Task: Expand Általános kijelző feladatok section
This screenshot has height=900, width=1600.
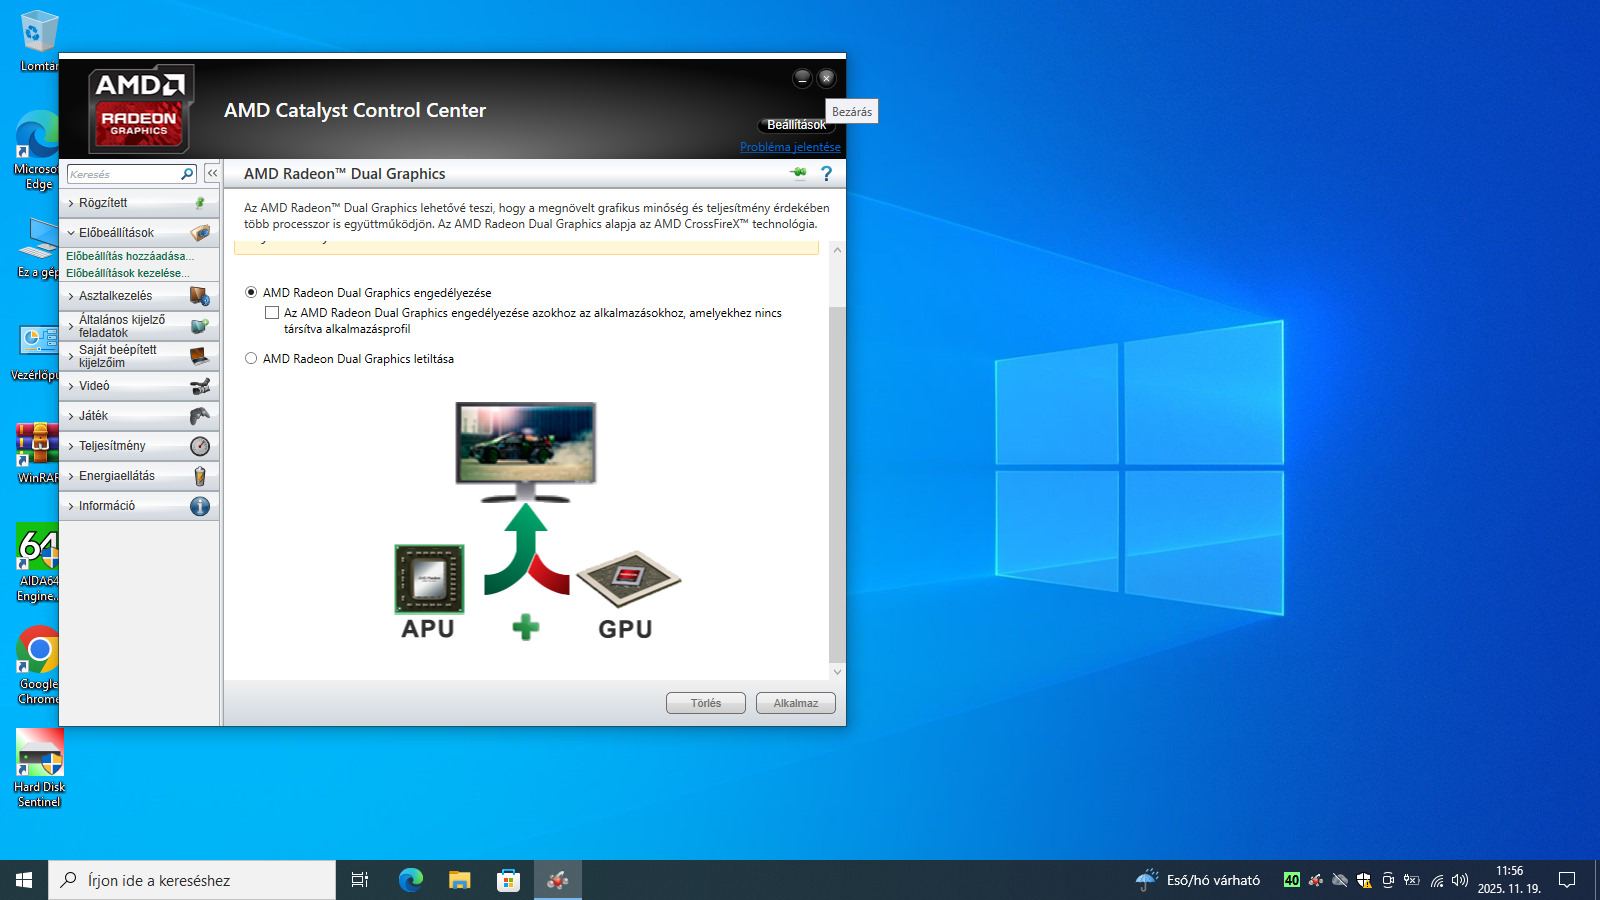Action: [x=139, y=326]
